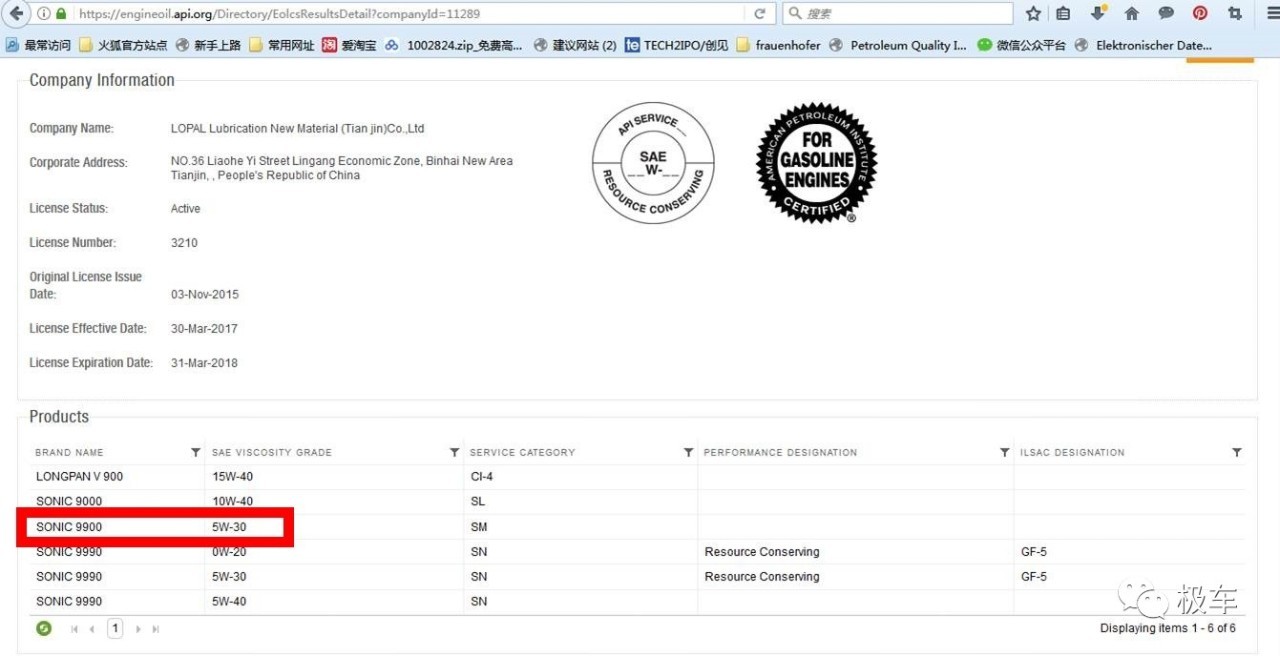Bookmark this page with the star icon
Image resolution: width=1280 pixels, height=656 pixels.
pyautogui.click(x=1033, y=14)
